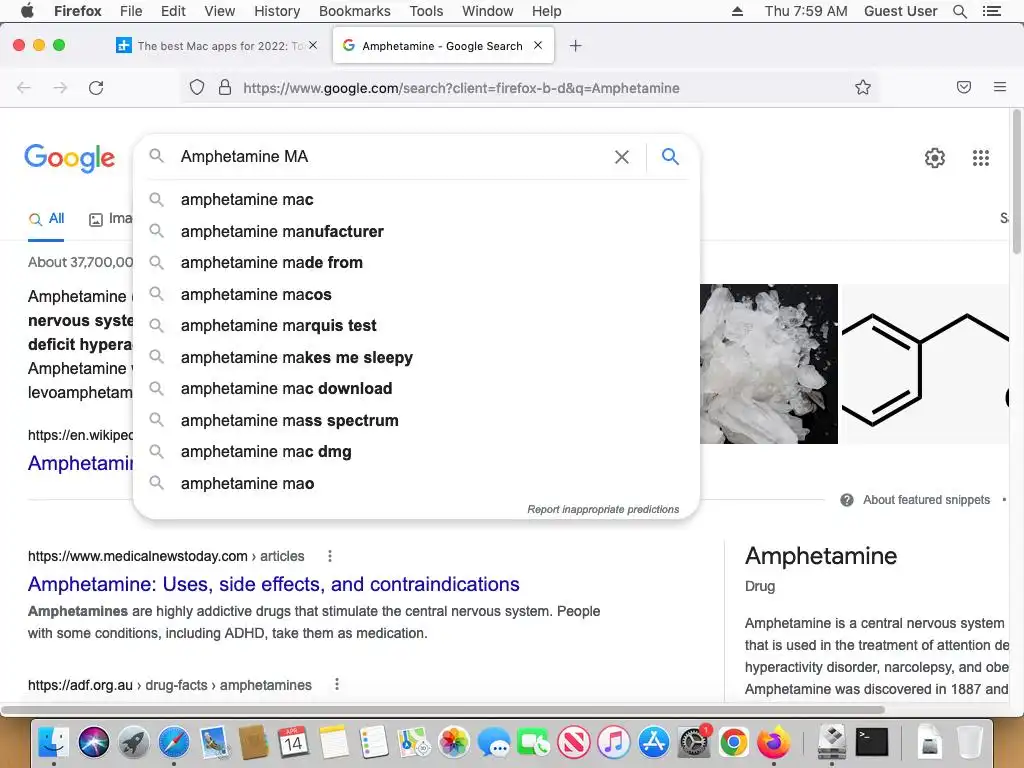The image size is (1024, 768).
Task: Open the Window menu
Action: tap(487, 11)
